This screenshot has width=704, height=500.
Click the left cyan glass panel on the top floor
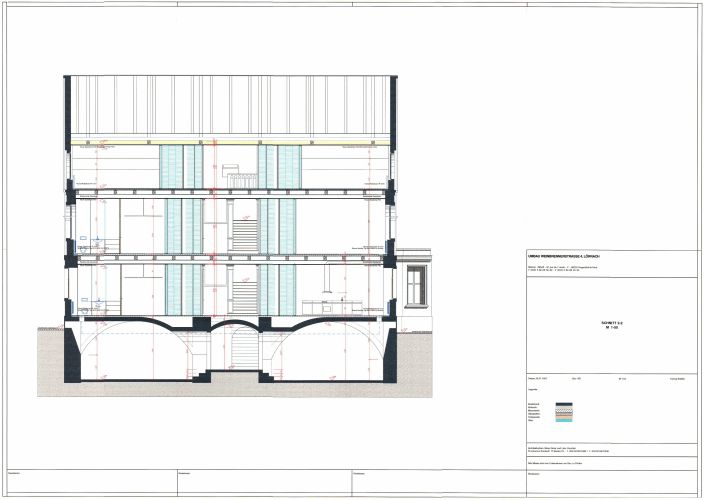(x=173, y=165)
